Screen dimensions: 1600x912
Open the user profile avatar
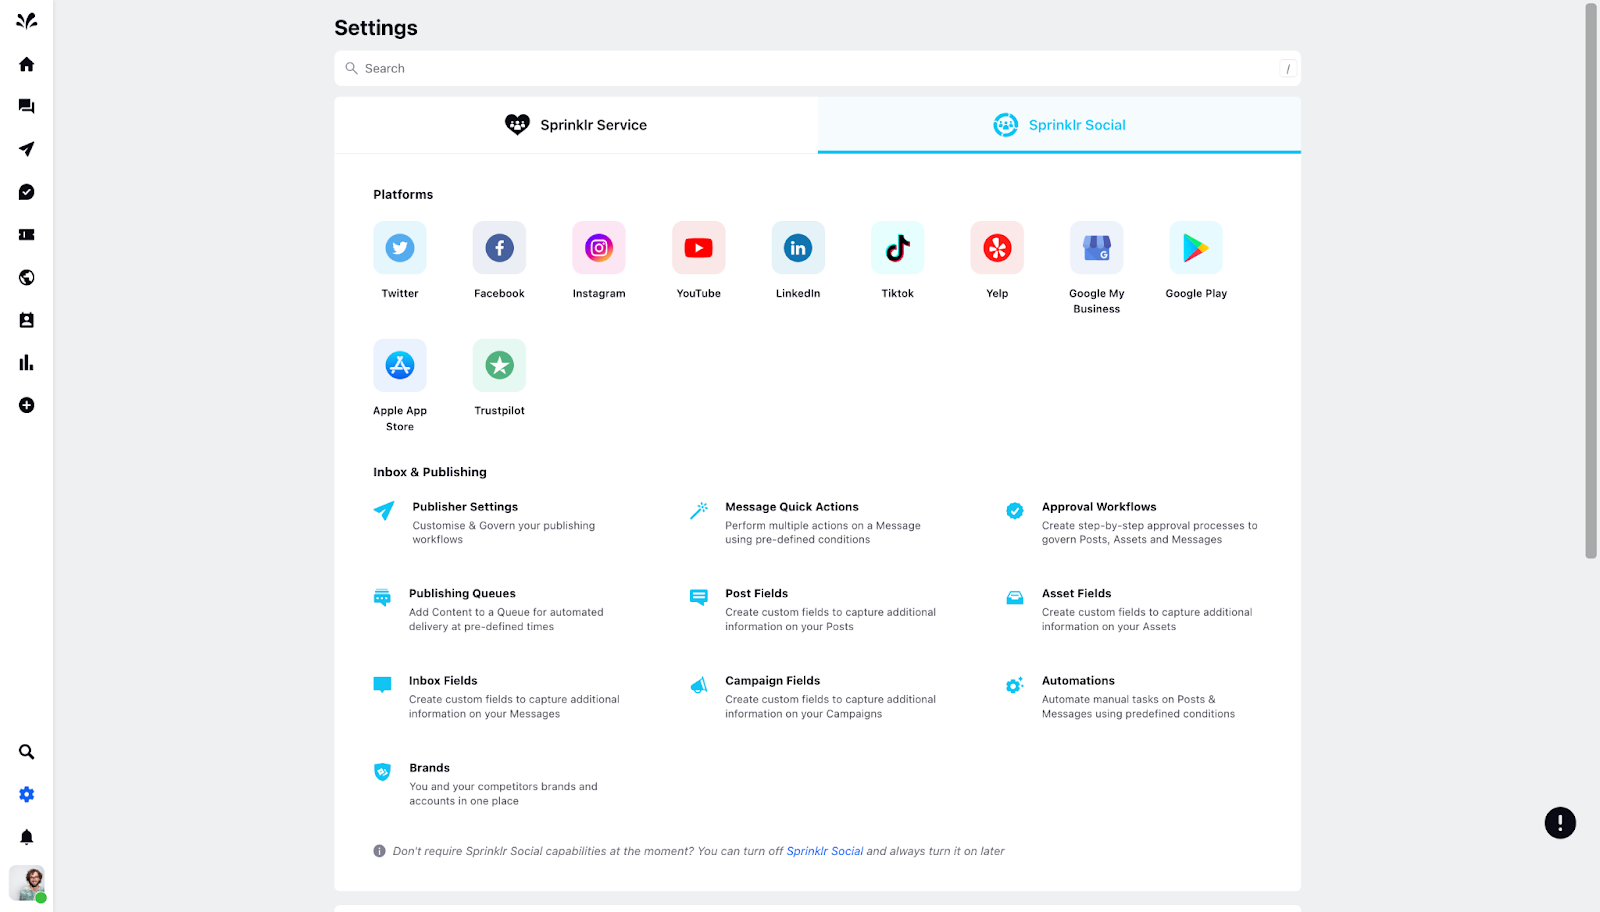[x=27, y=883]
